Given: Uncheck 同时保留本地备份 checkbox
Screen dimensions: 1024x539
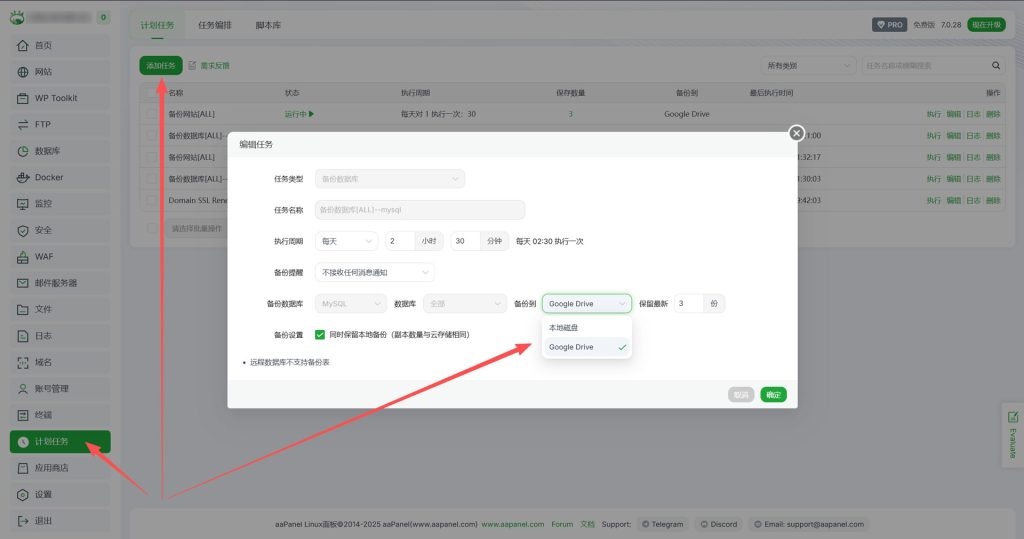Looking at the screenshot, I should (320, 335).
